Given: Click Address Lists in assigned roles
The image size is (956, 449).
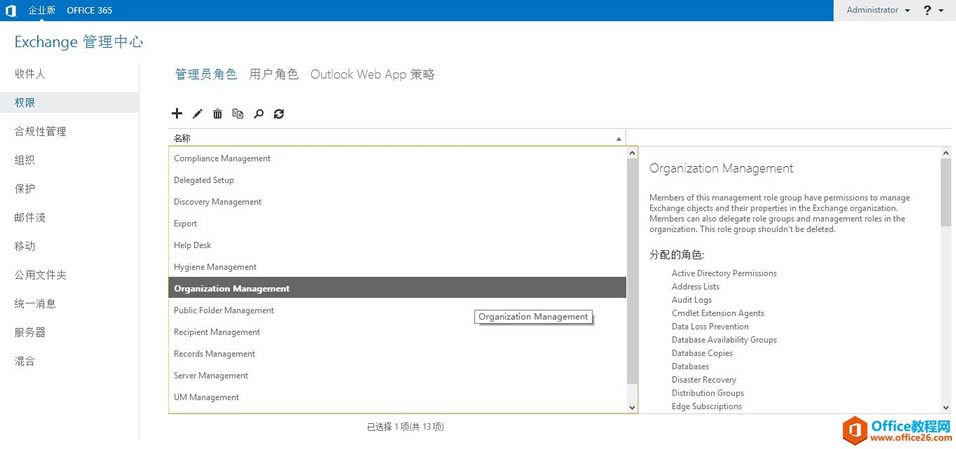Looking at the screenshot, I should tap(696, 287).
